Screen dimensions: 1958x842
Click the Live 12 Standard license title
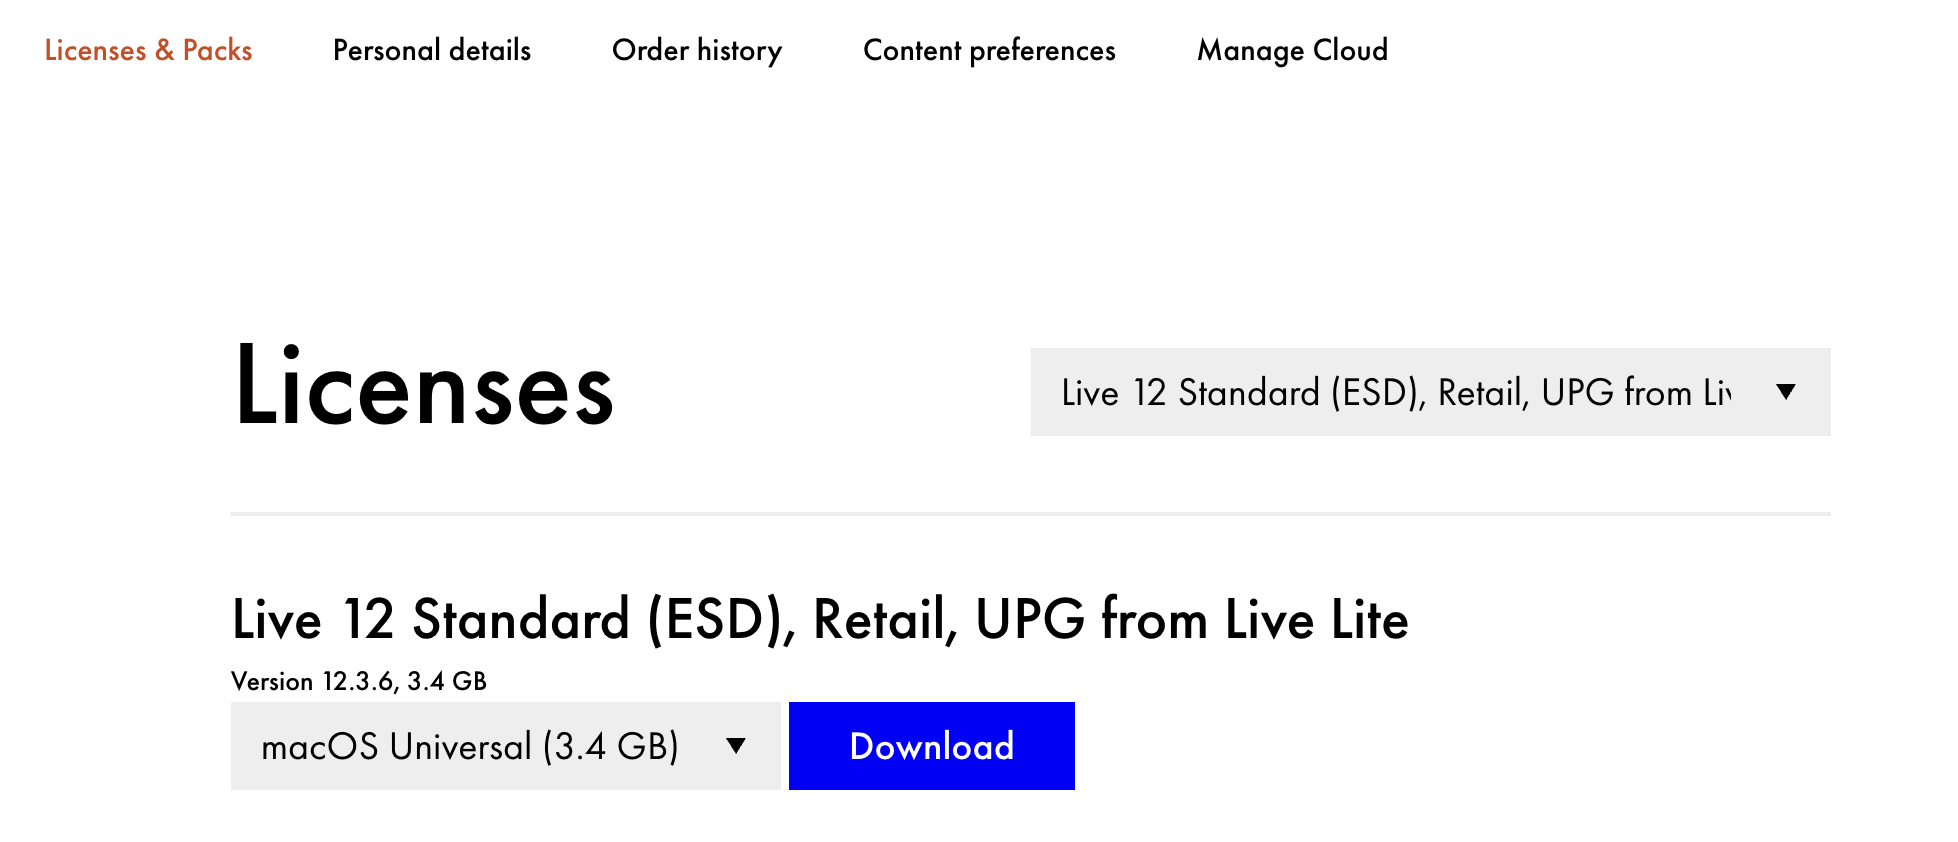[x=819, y=620]
